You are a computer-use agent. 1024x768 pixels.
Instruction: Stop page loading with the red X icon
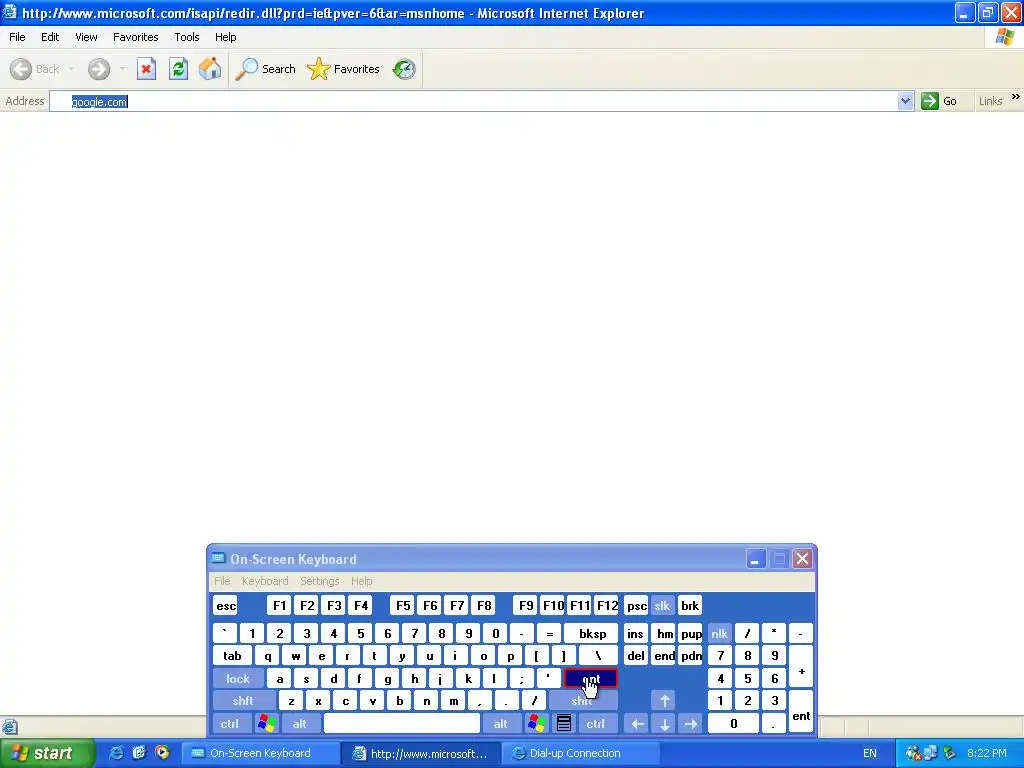coord(146,69)
